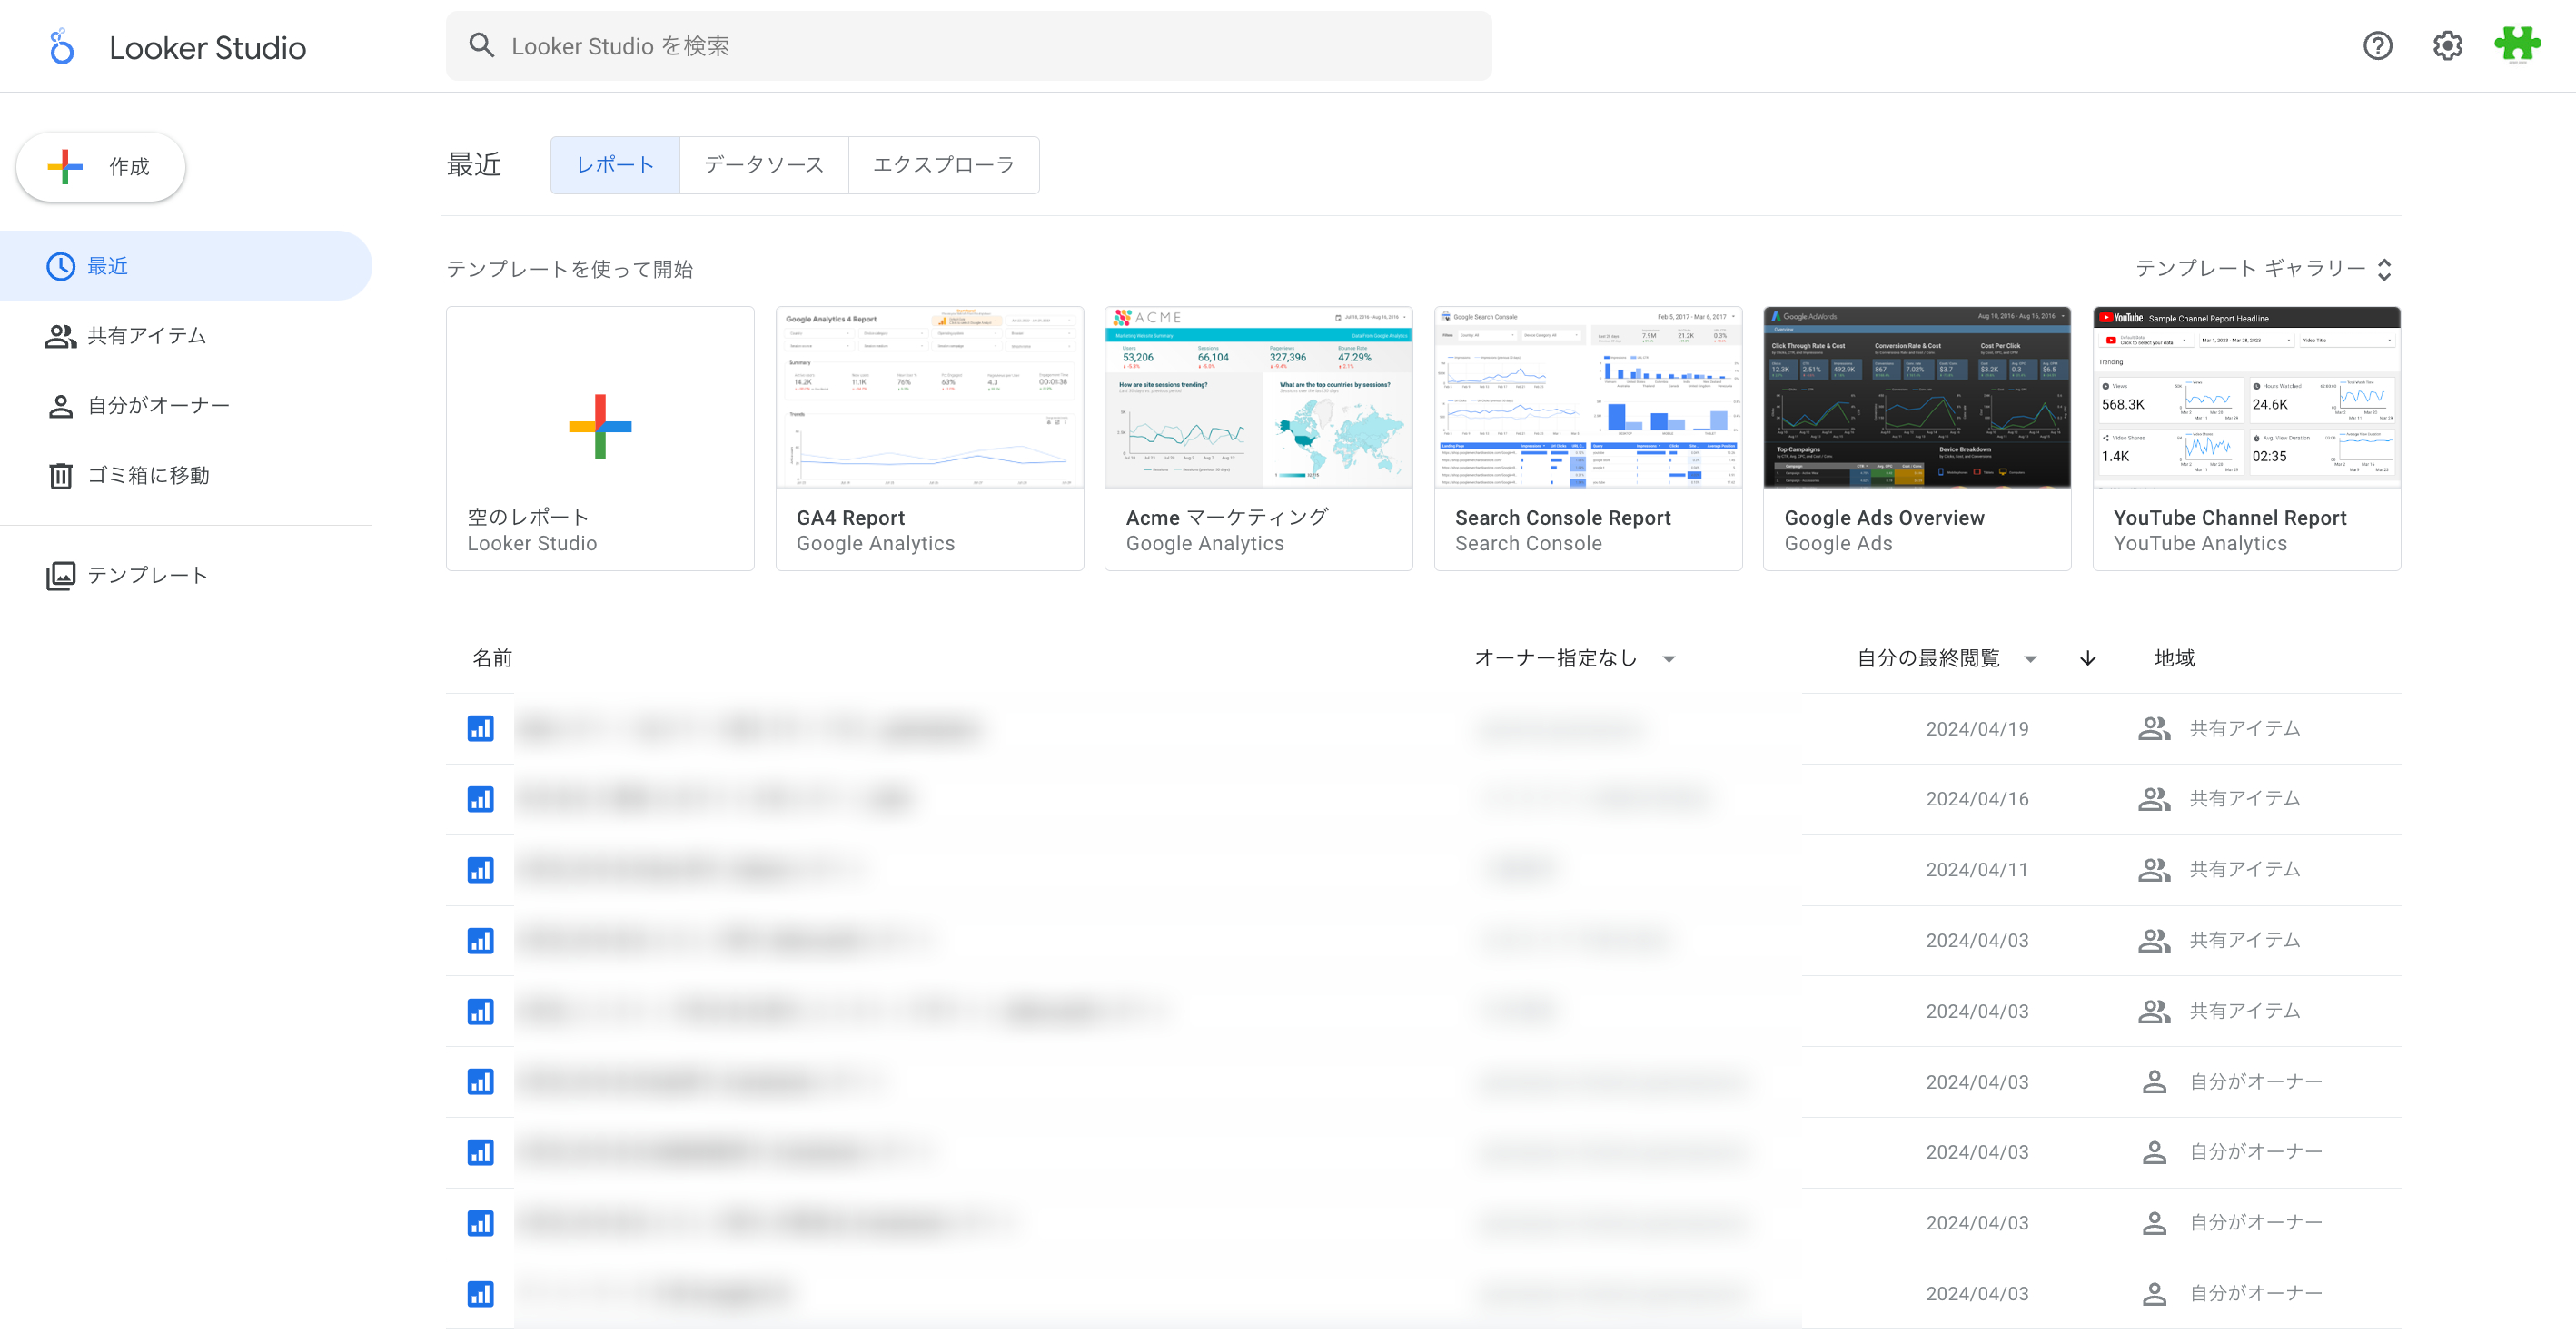Toggle the sort direction arrow
Viewport: 2576px width, 1333px height.
(x=2088, y=658)
